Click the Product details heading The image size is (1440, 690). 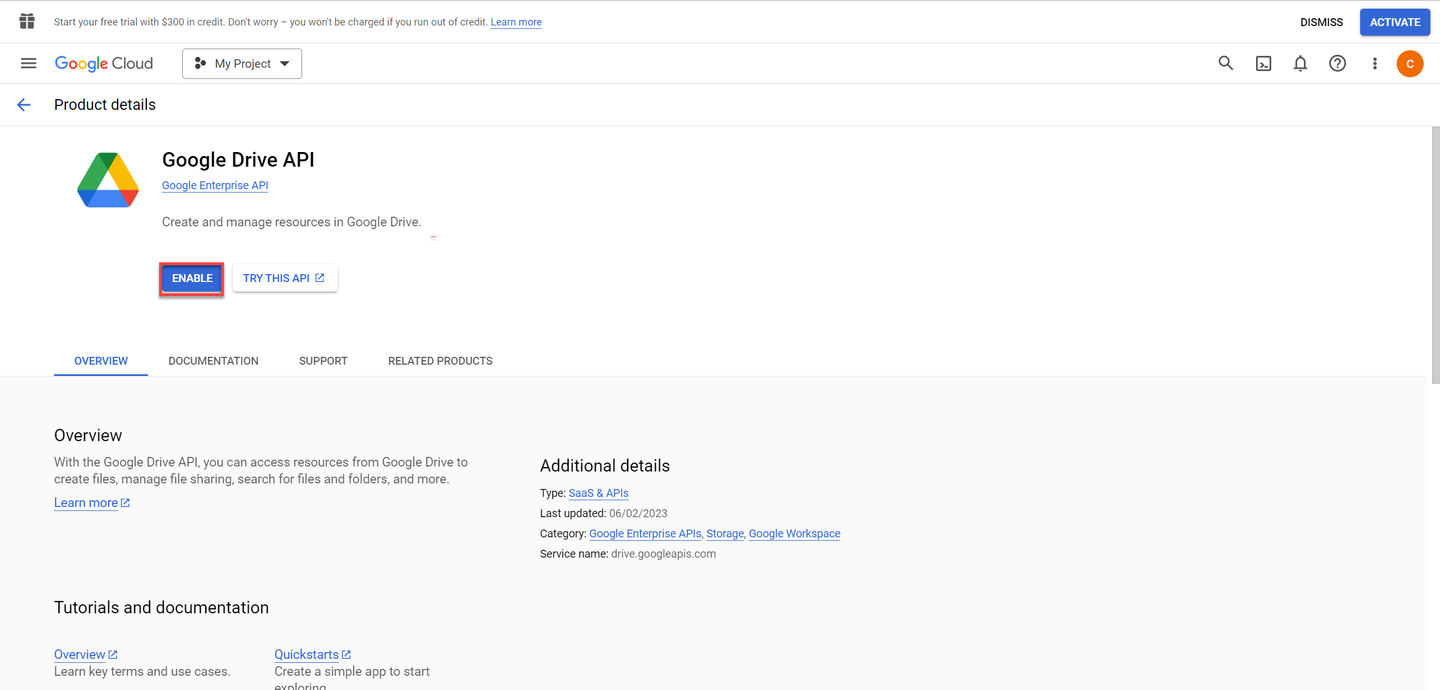click(x=105, y=105)
